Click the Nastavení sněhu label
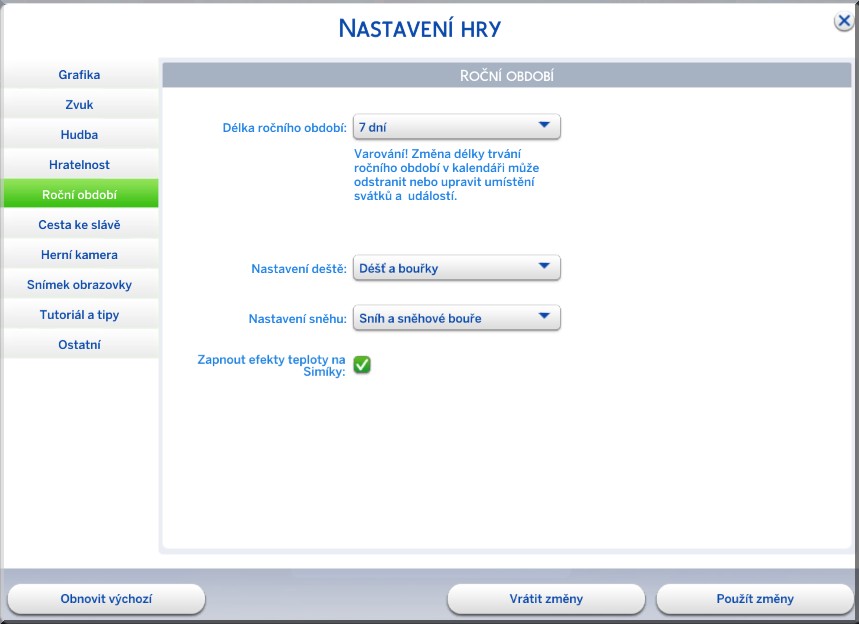The height and width of the screenshot is (624, 859). (297, 319)
